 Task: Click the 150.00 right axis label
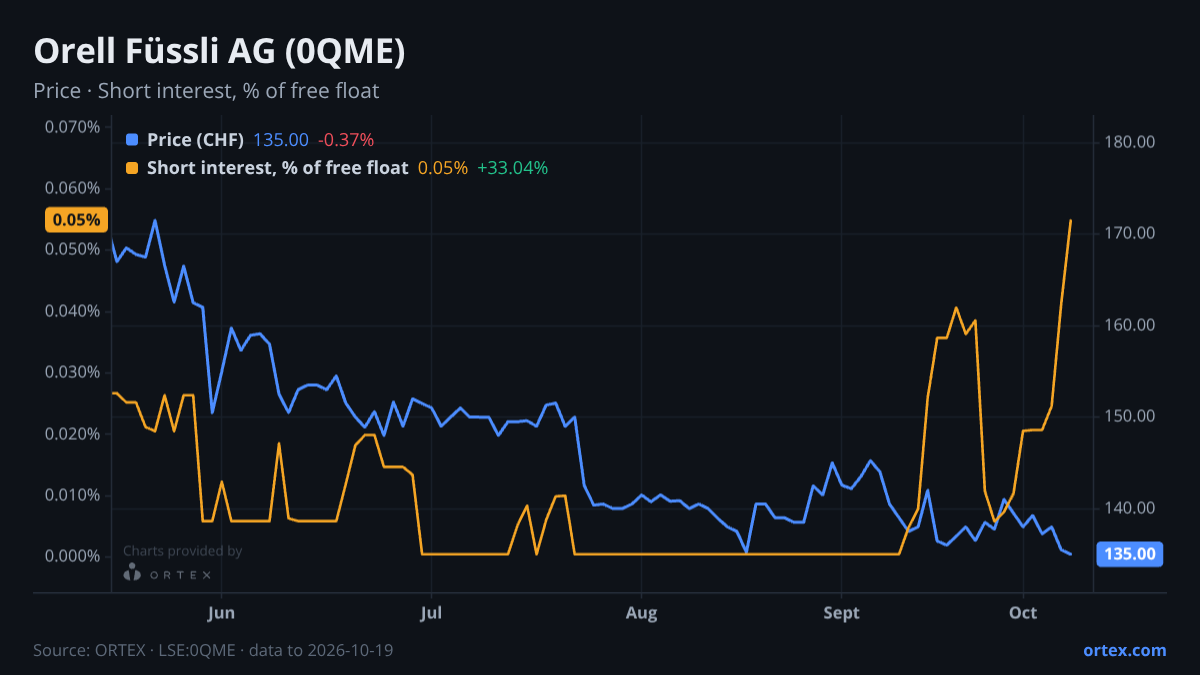click(1130, 416)
